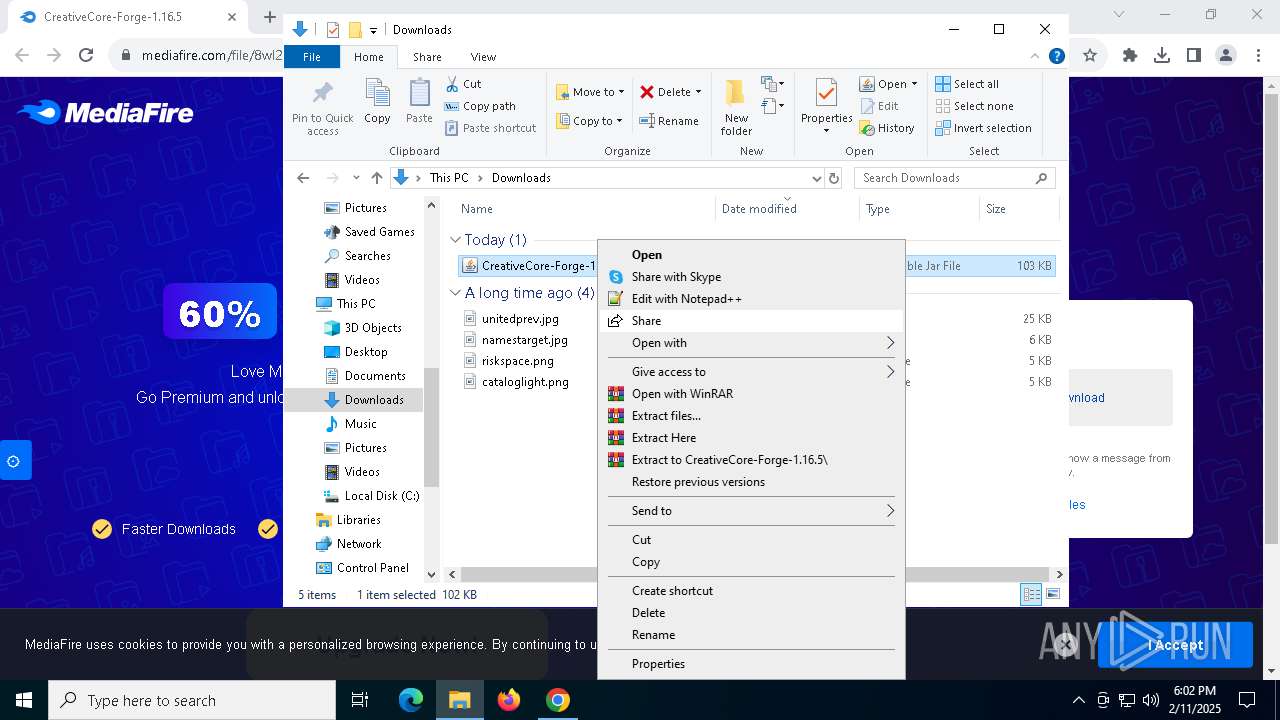The image size is (1280, 720).
Task: Switch to the Share ribbon tab
Action: (427, 57)
